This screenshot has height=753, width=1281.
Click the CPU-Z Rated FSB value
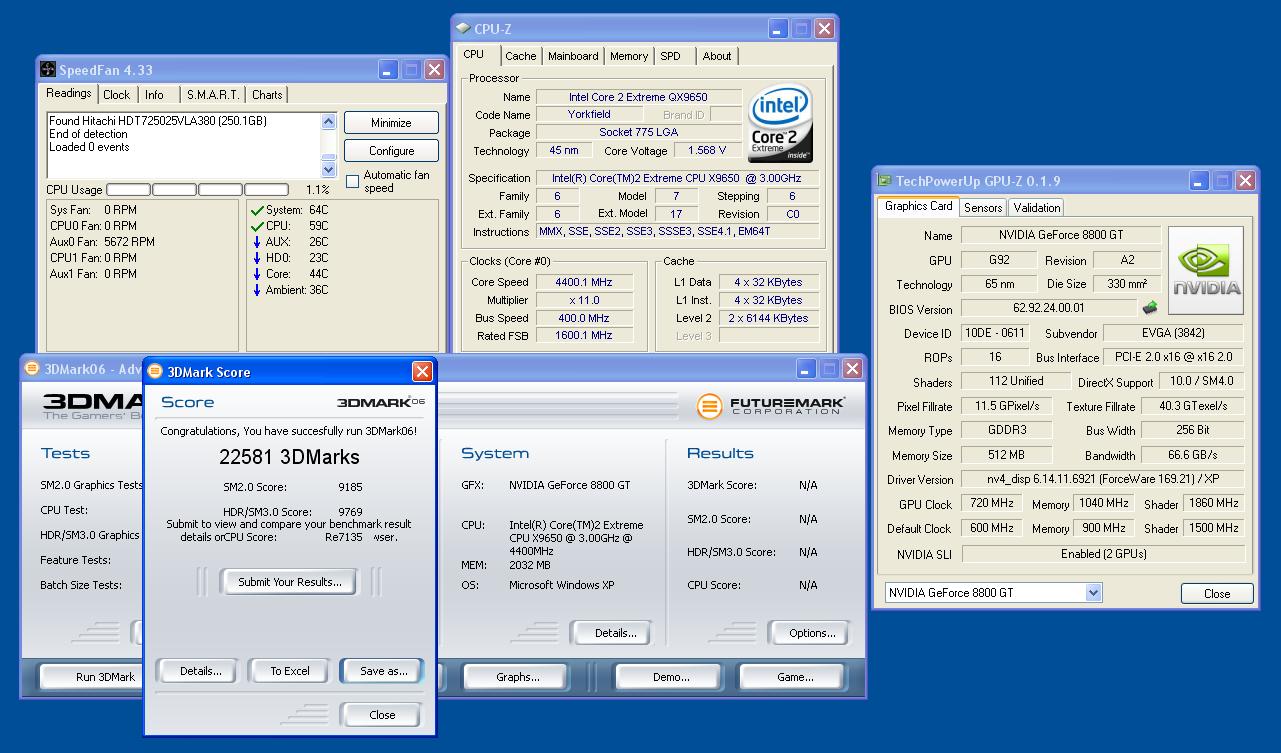click(585, 336)
